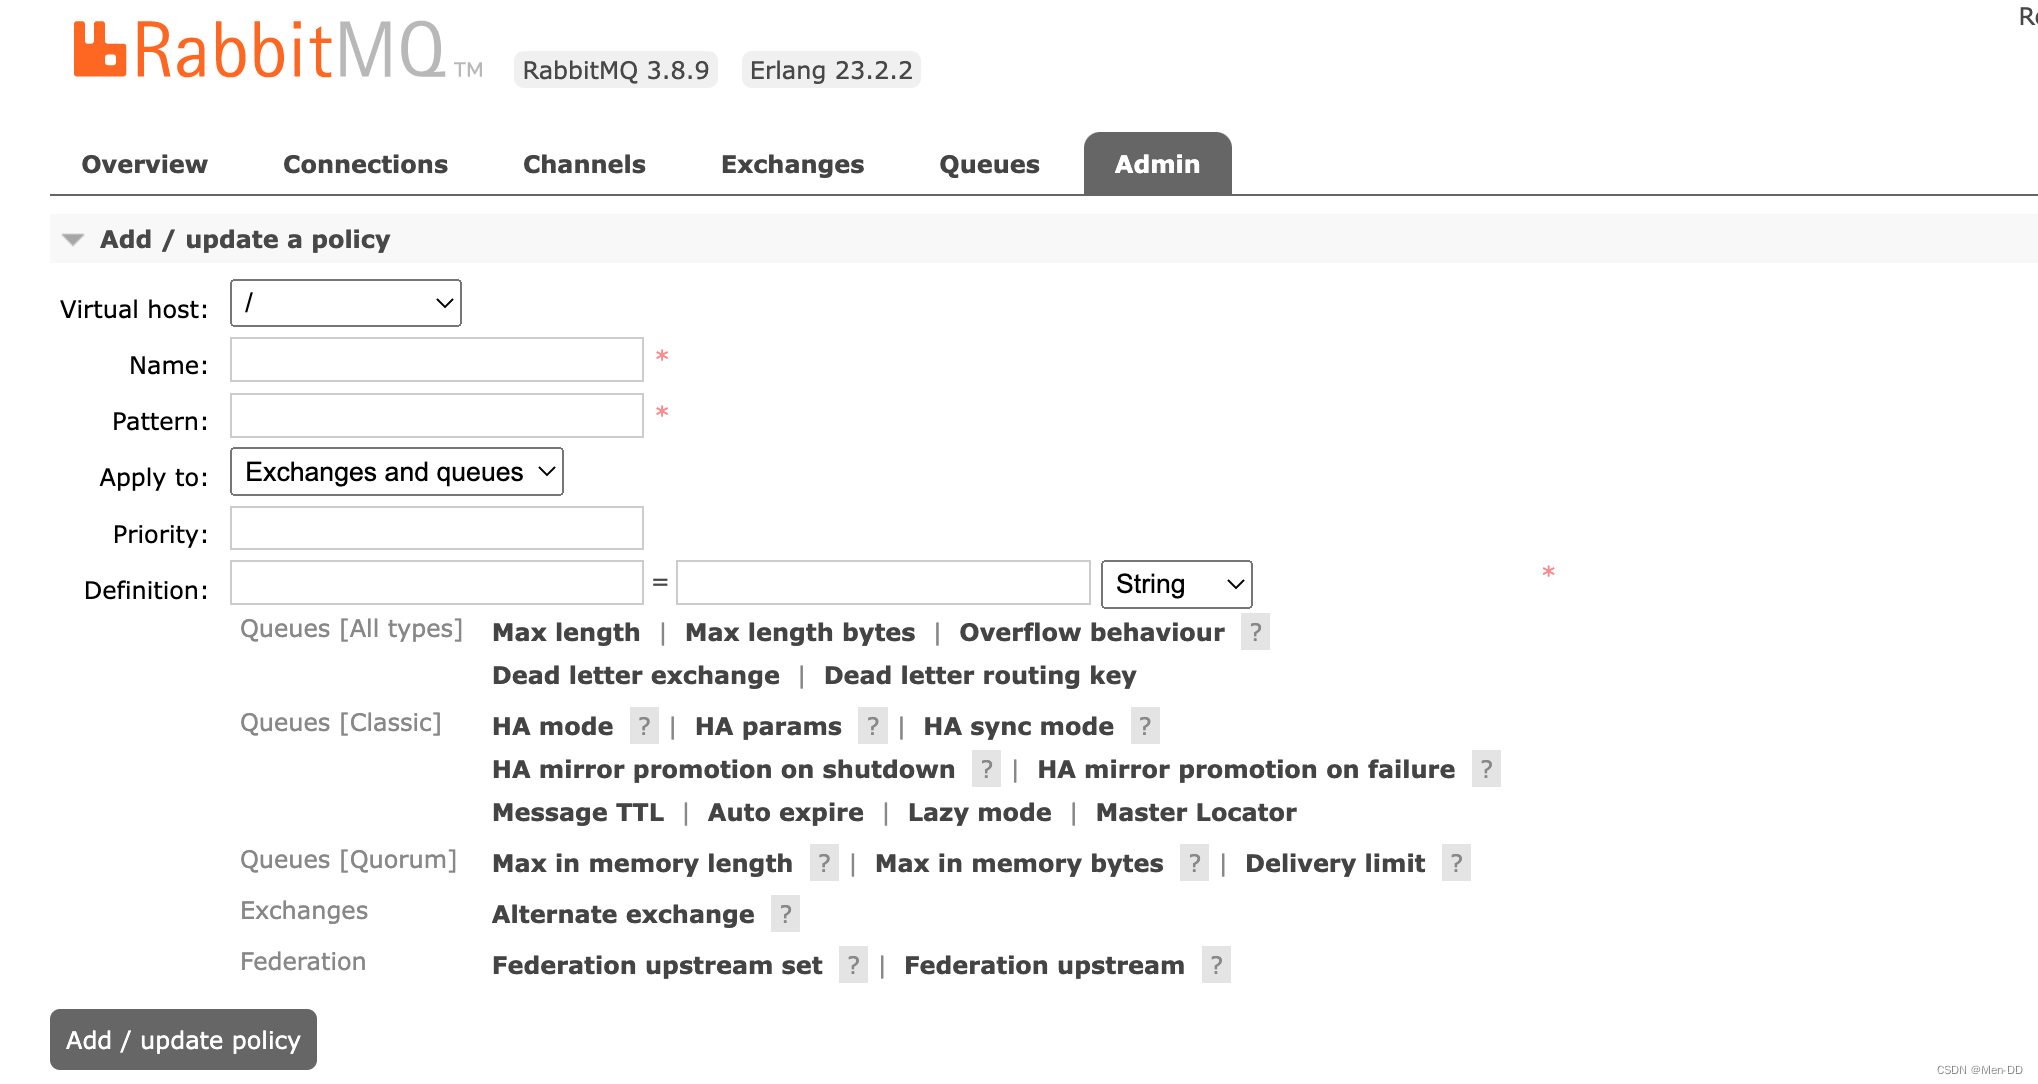The height and width of the screenshot is (1084, 2038).
Task: Click the Max in memory length help icon
Action: point(823,863)
